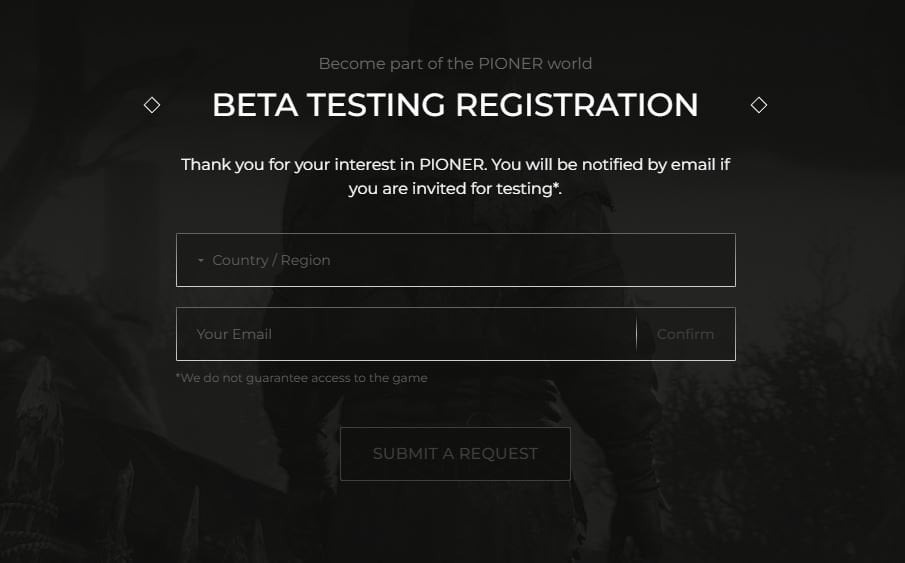Click the asterisk after "invited for testing"
This screenshot has width=905, height=563.
pos(556,186)
